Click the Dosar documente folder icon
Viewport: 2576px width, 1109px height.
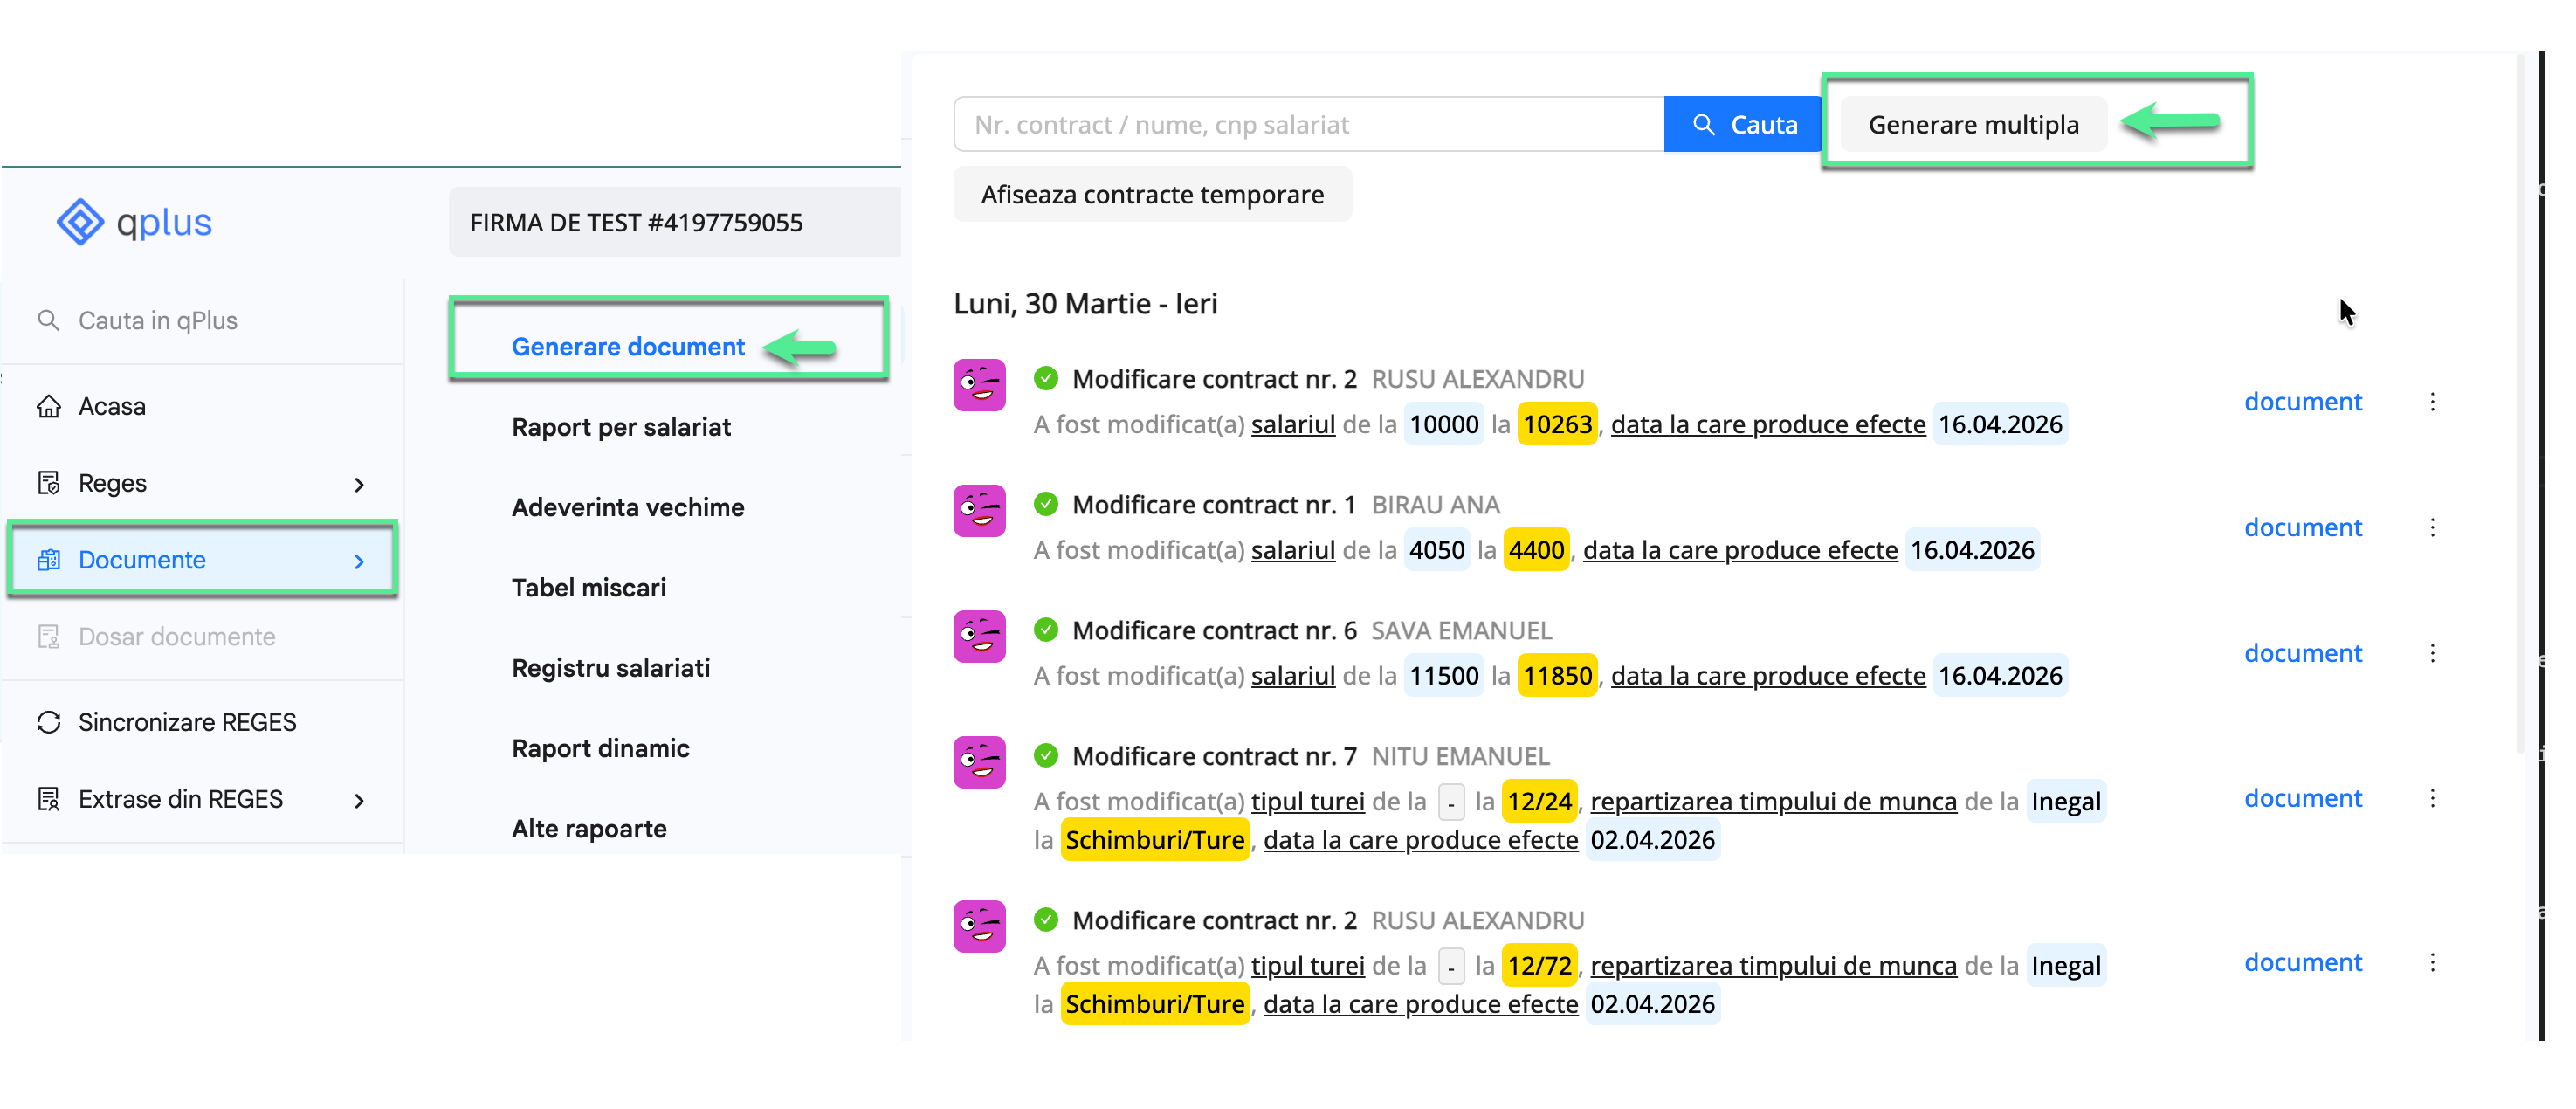(x=49, y=636)
